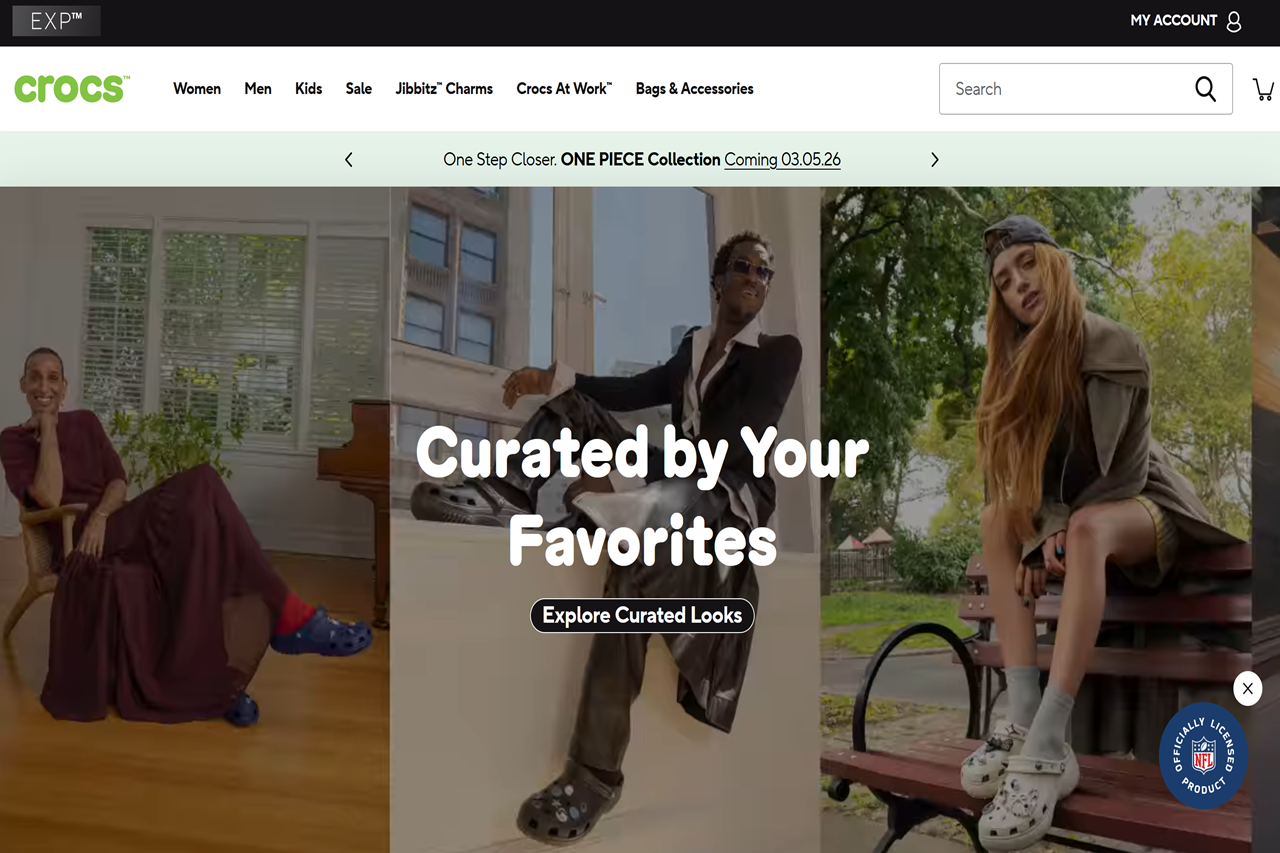
Task: Open the Sale section
Action: point(358,89)
